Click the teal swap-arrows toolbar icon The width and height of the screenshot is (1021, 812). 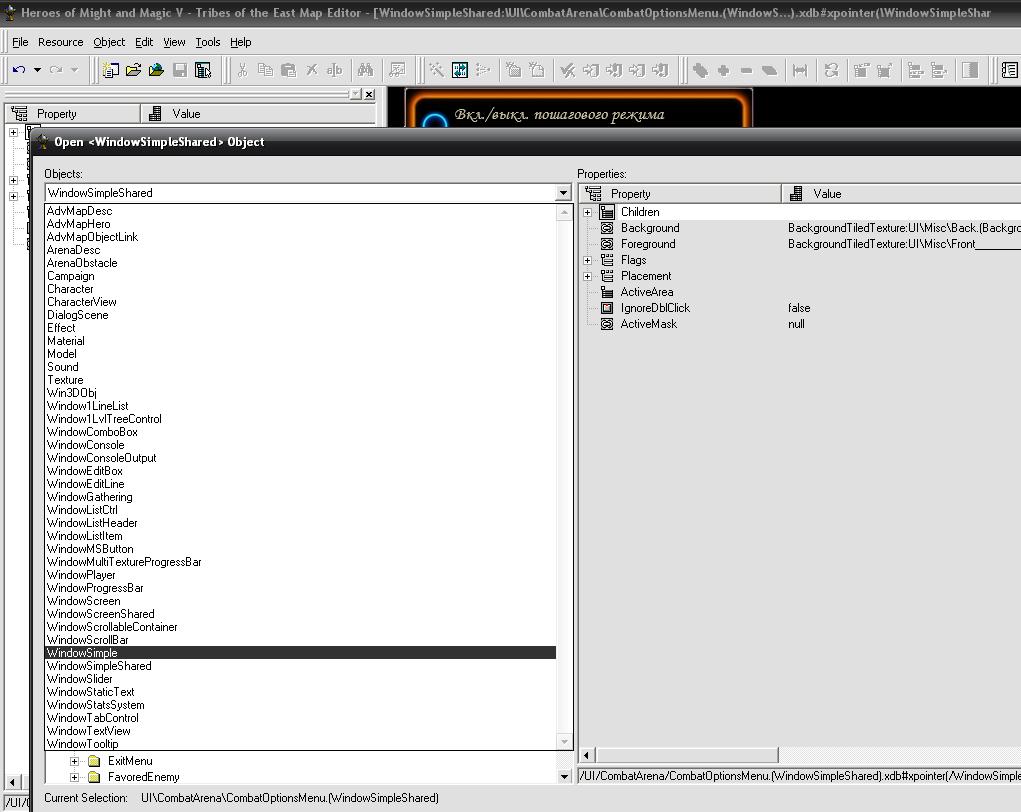(460, 70)
